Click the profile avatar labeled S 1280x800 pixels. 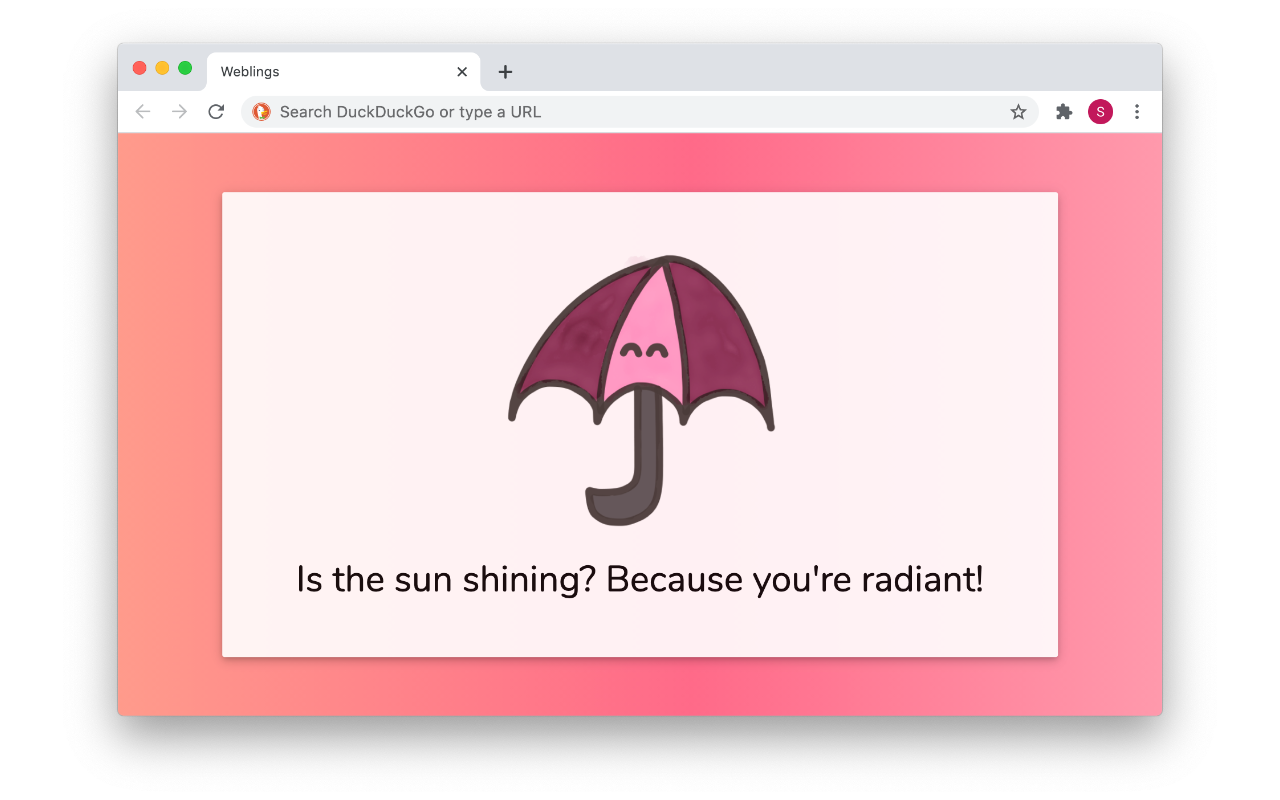(x=1100, y=112)
